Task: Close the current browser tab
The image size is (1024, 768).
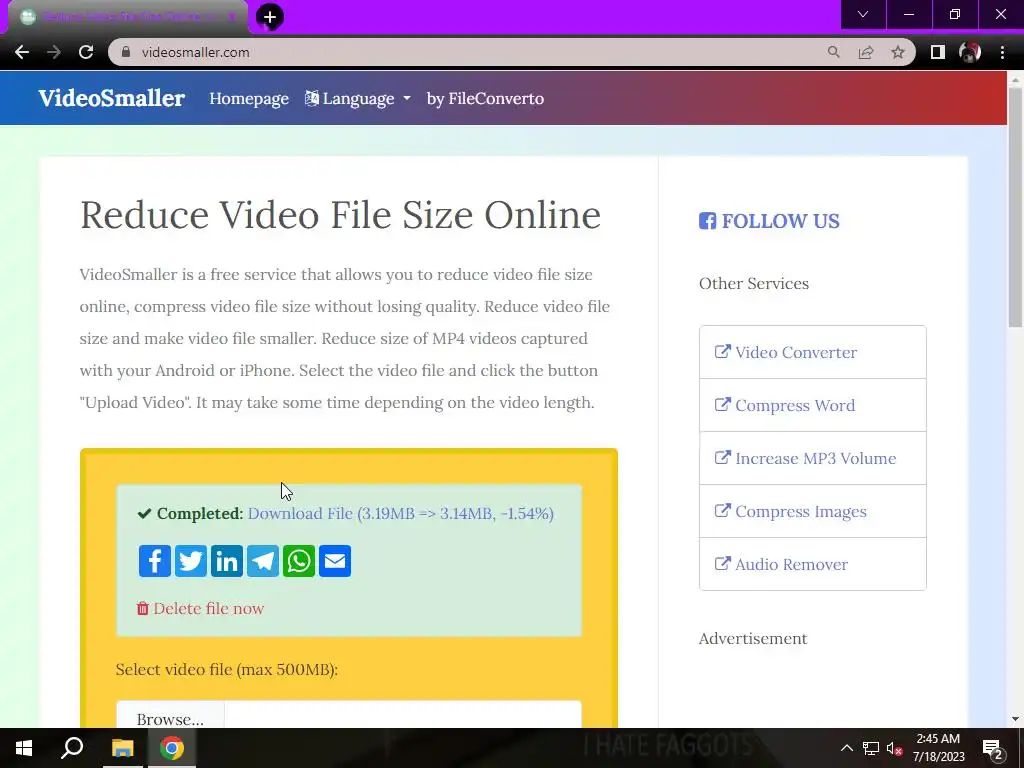Action: [x=231, y=16]
